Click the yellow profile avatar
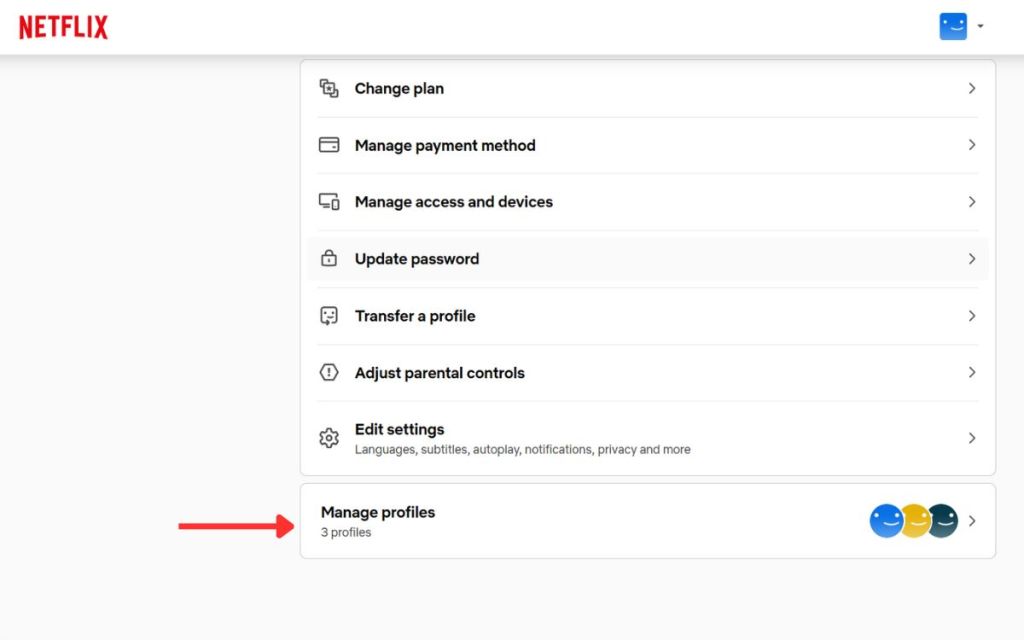 point(915,521)
